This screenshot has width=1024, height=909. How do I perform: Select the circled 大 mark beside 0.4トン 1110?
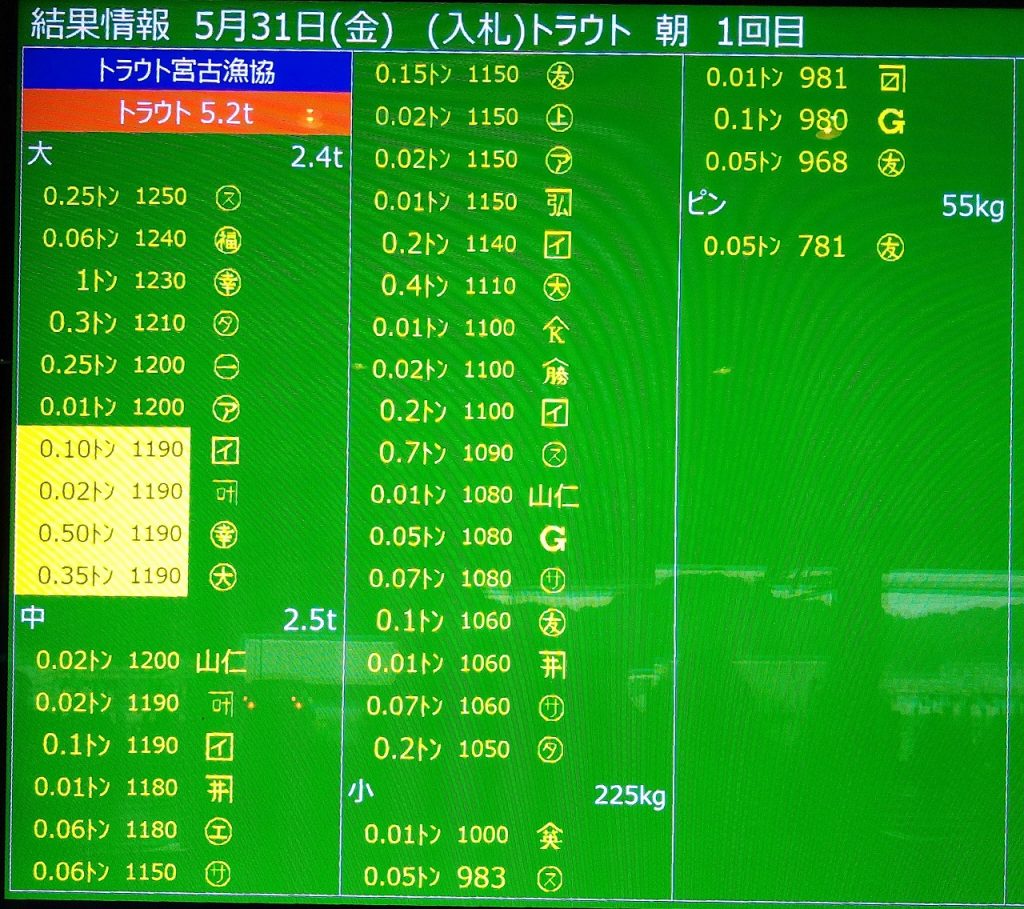556,287
